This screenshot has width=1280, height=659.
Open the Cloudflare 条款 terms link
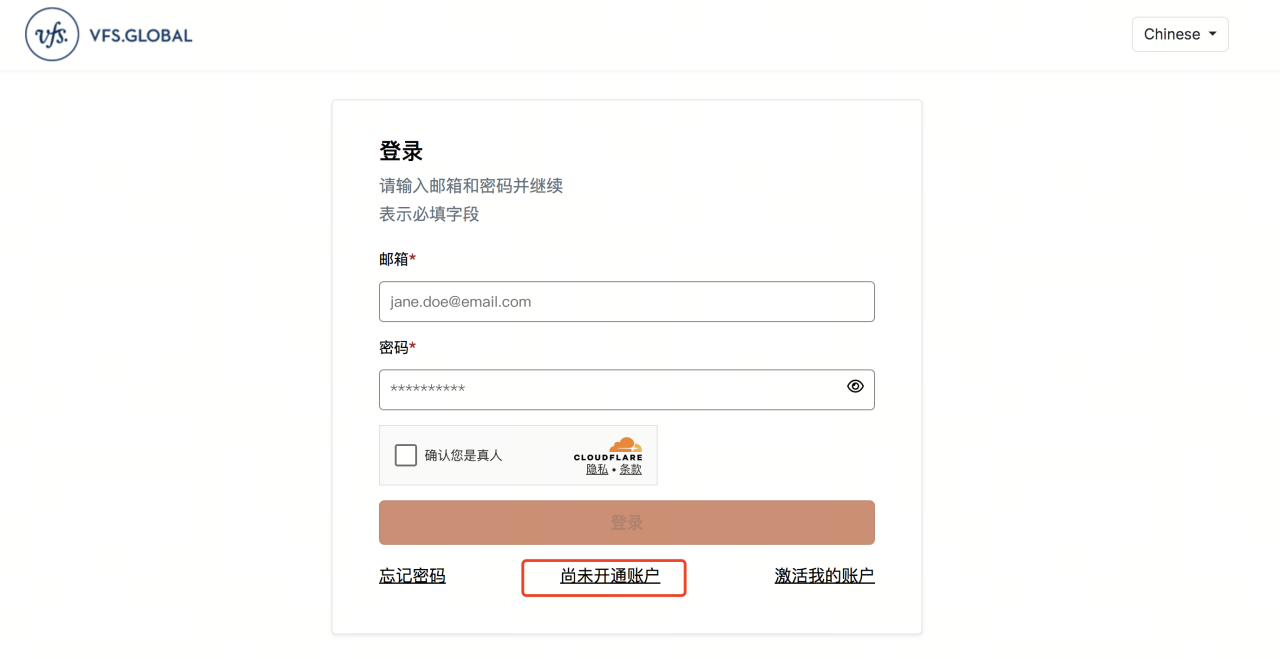[630, 467]
